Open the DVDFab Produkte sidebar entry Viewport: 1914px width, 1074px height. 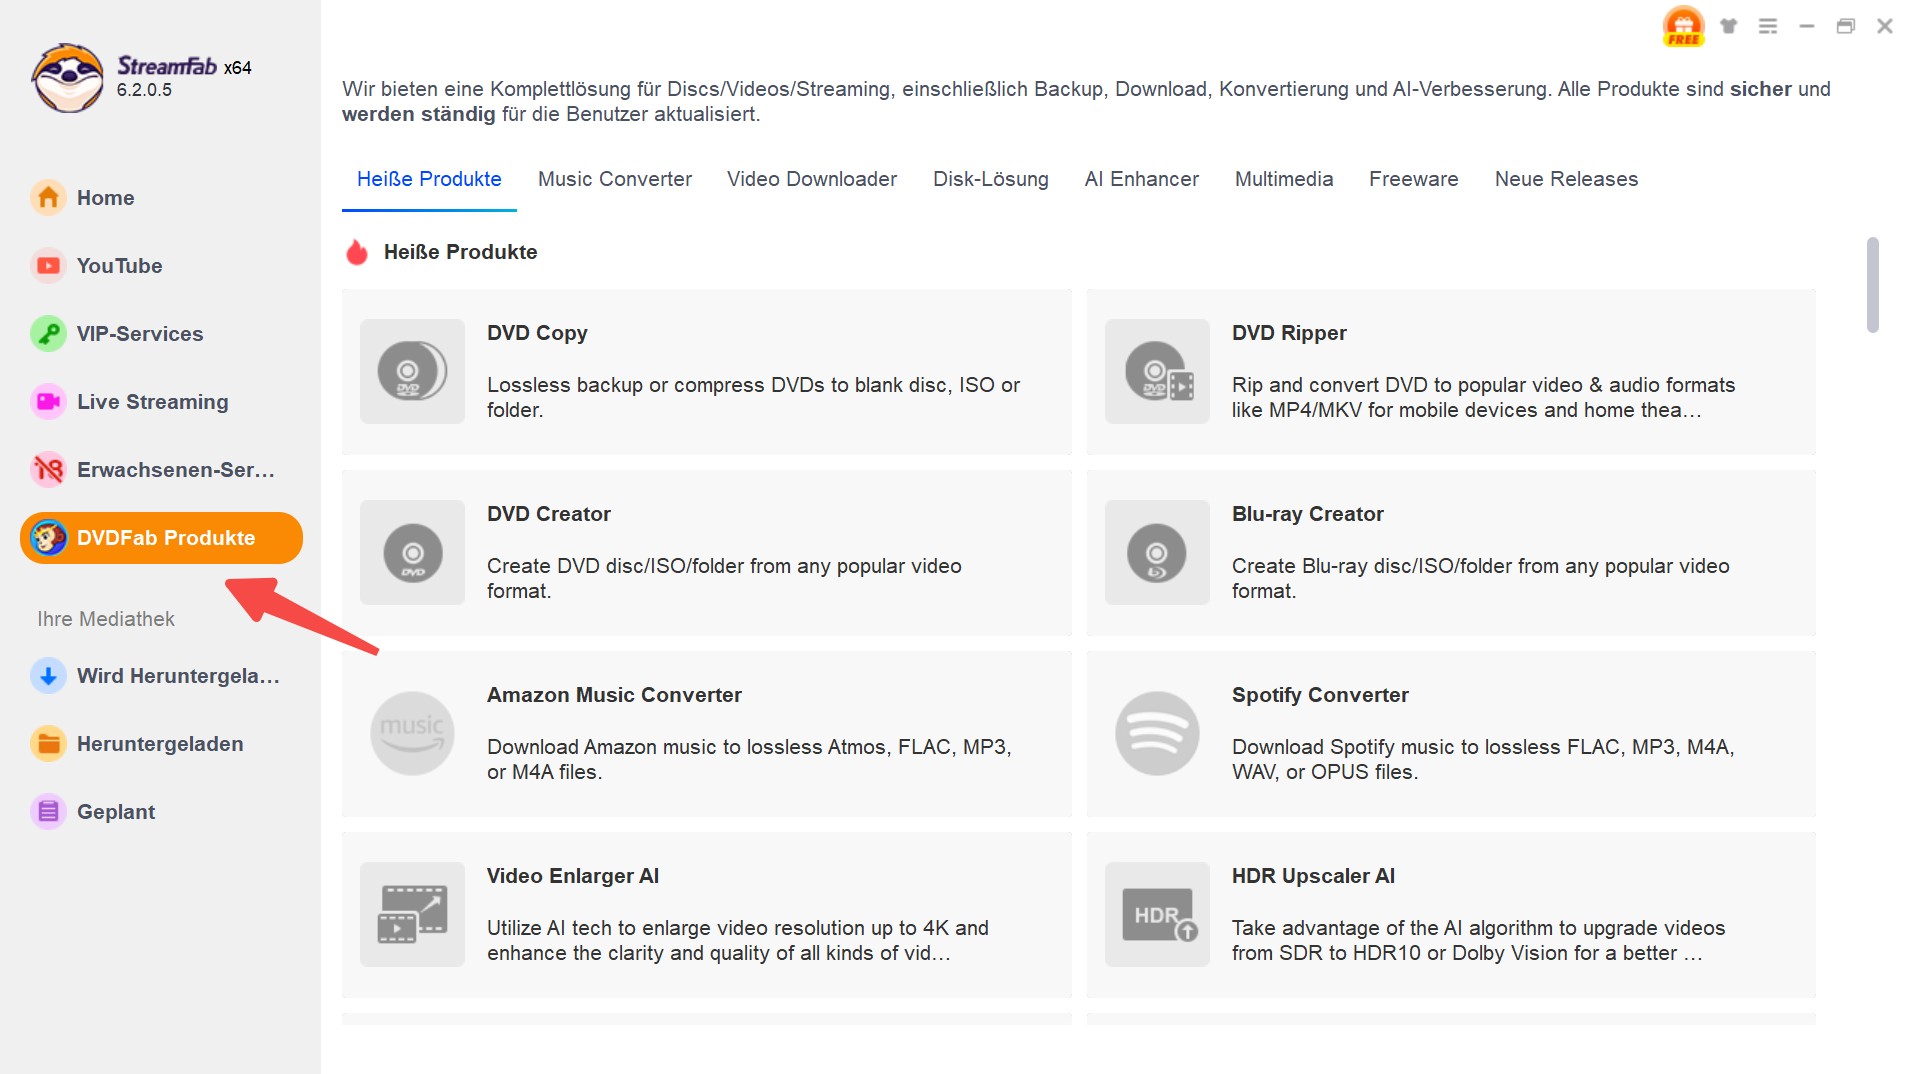(161, 538)
